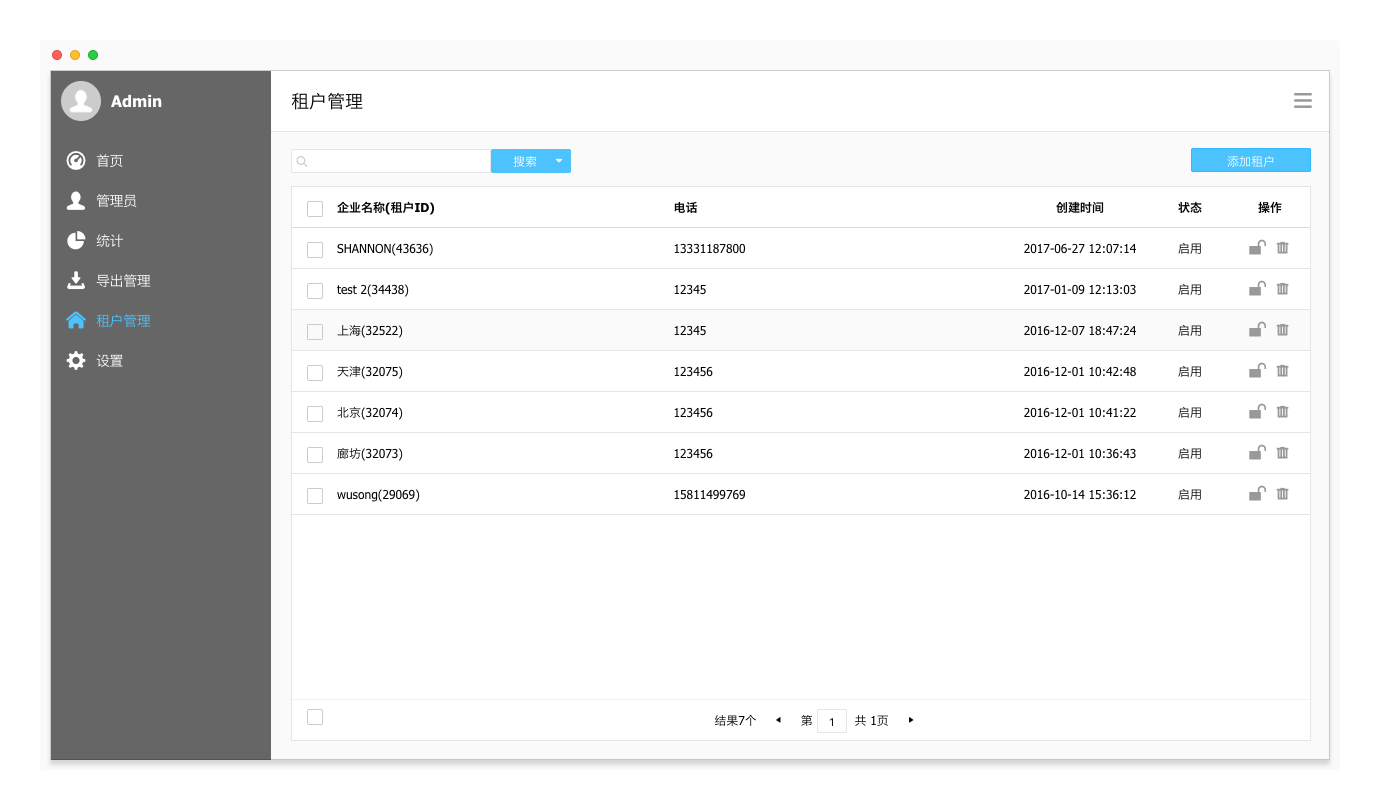Image resolution: width=1380 pixels, height=810 pixels.
Task: Check the SHANNON(43636) row checkbox
Action: (x=315, y=250)
